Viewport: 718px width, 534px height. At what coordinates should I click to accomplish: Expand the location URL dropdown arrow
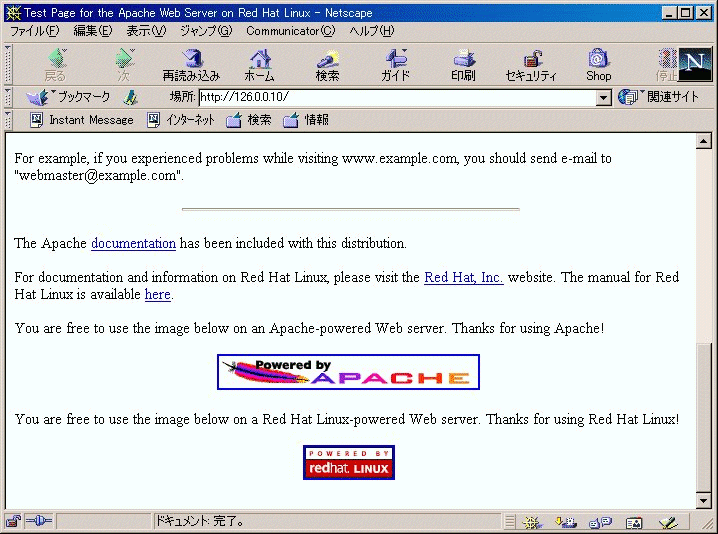point(604,98)
